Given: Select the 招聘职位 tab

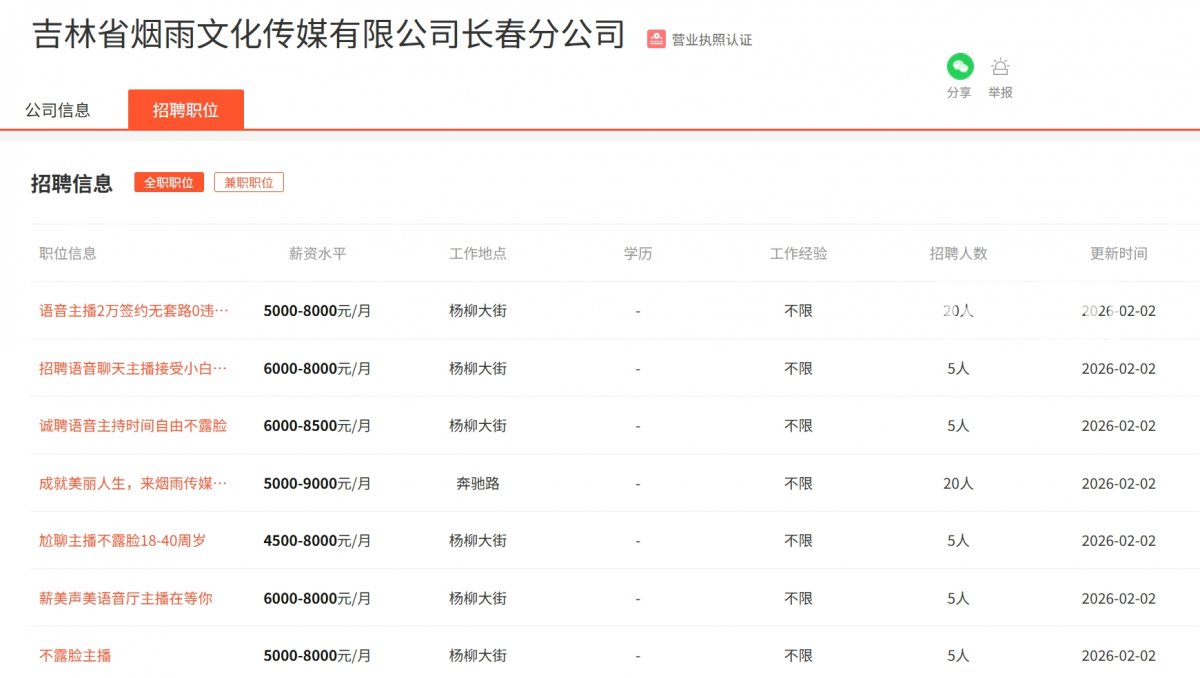Looking at the screenshot, I should coord(185,110).
